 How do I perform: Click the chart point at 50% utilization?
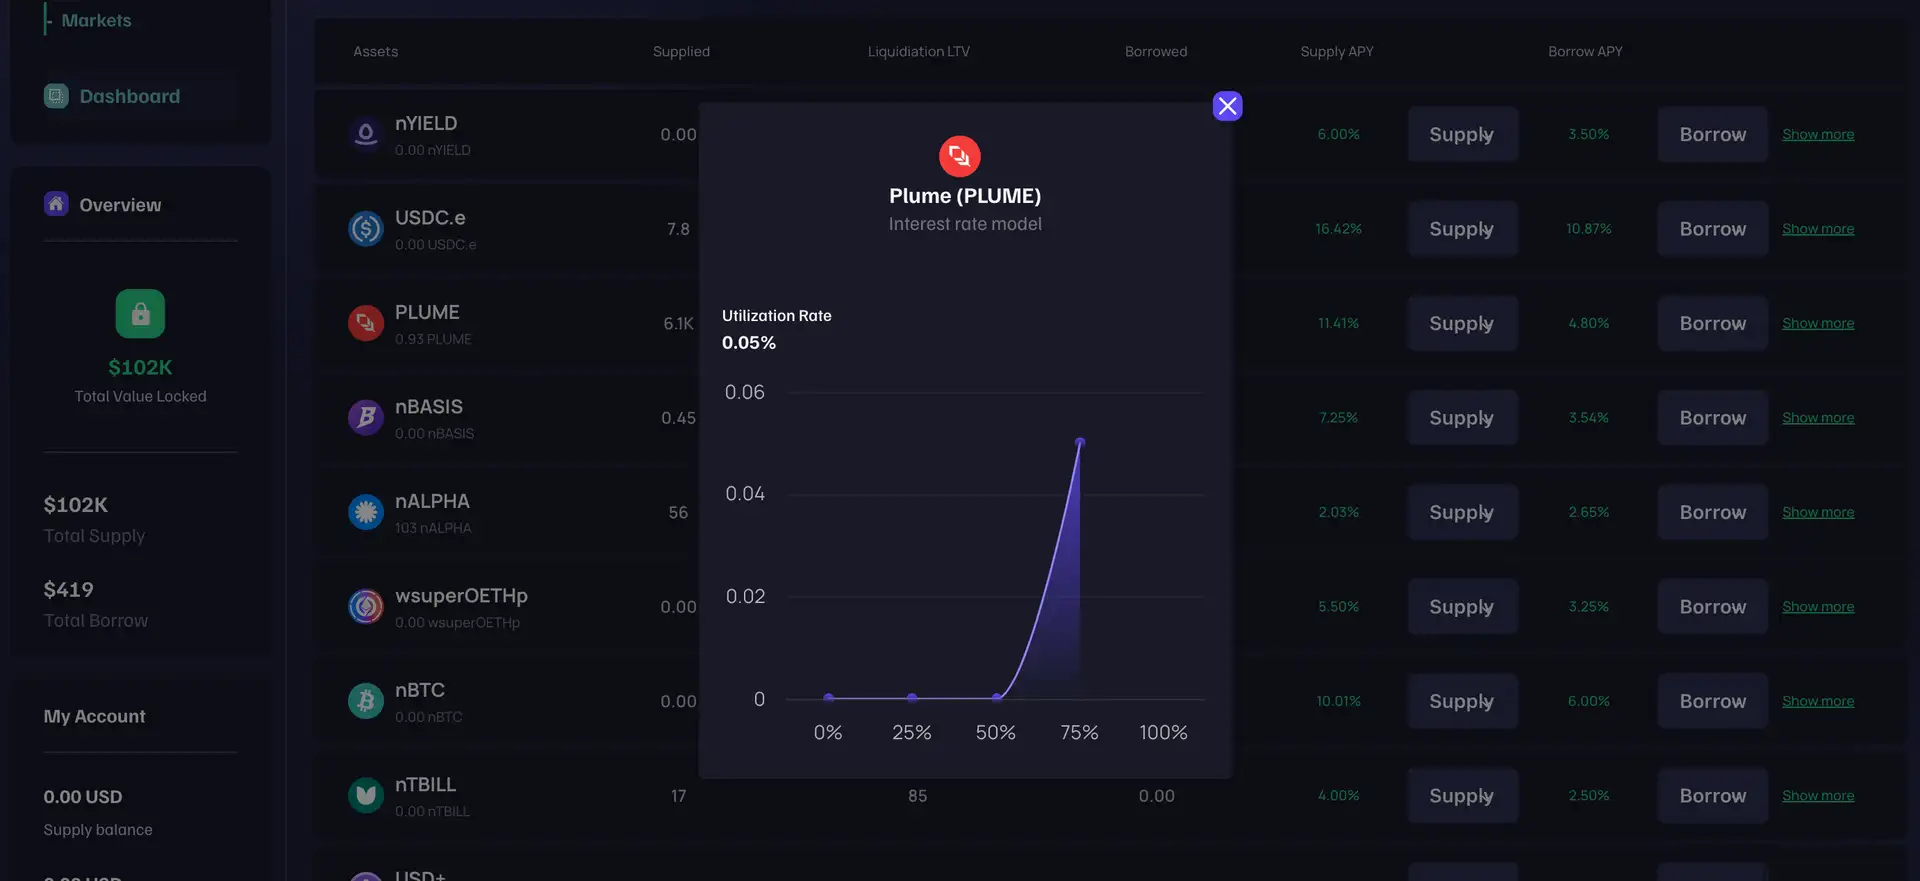pyautogui.click(x=997, y=697)
